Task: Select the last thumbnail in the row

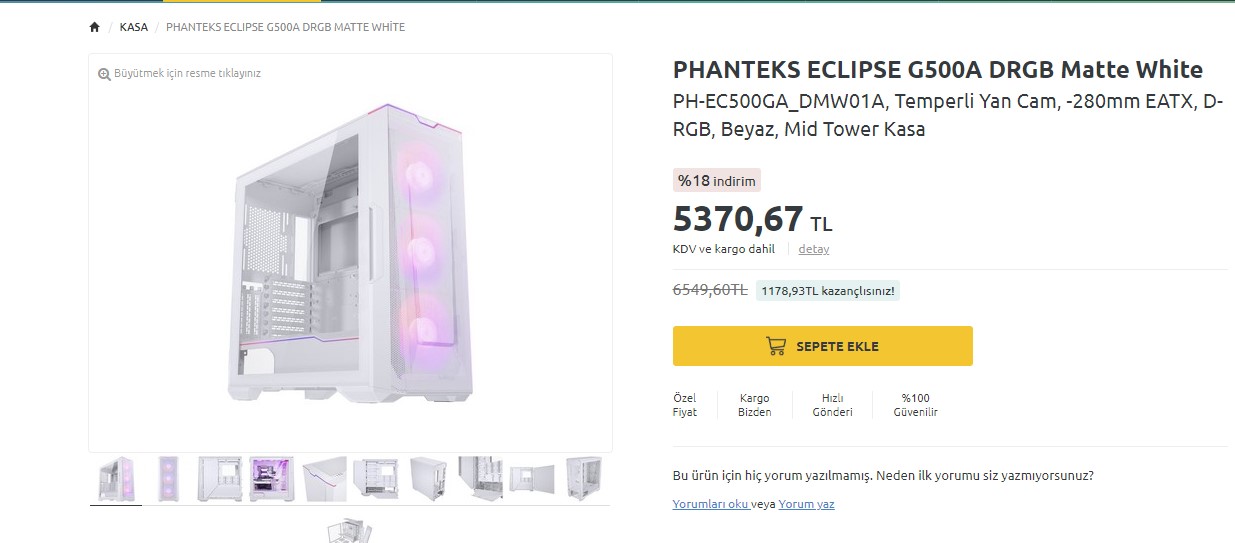Action: click(x=584, y=479)
